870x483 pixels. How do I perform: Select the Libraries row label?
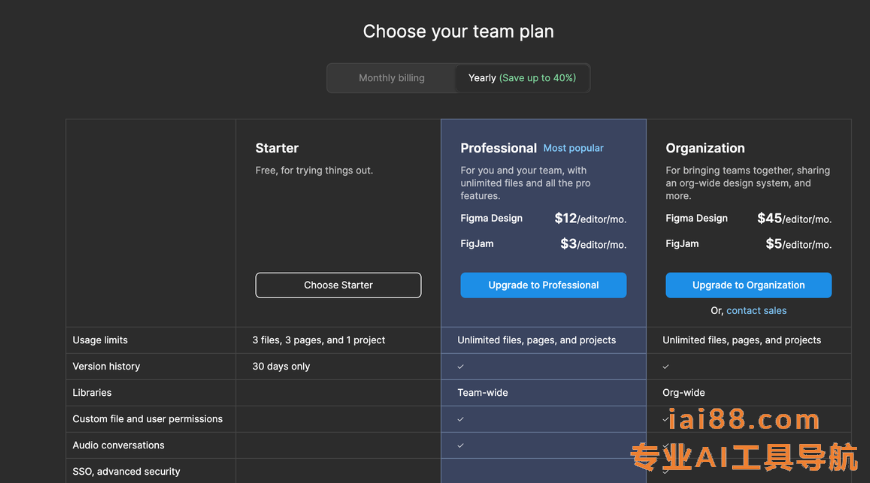[92, 393]
